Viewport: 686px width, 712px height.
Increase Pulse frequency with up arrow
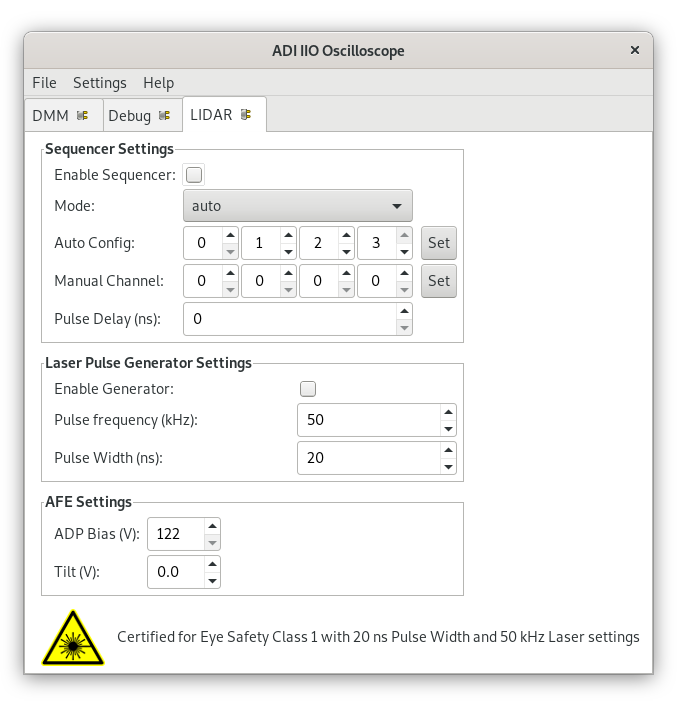pyautogui.click(x=448, y=412)
